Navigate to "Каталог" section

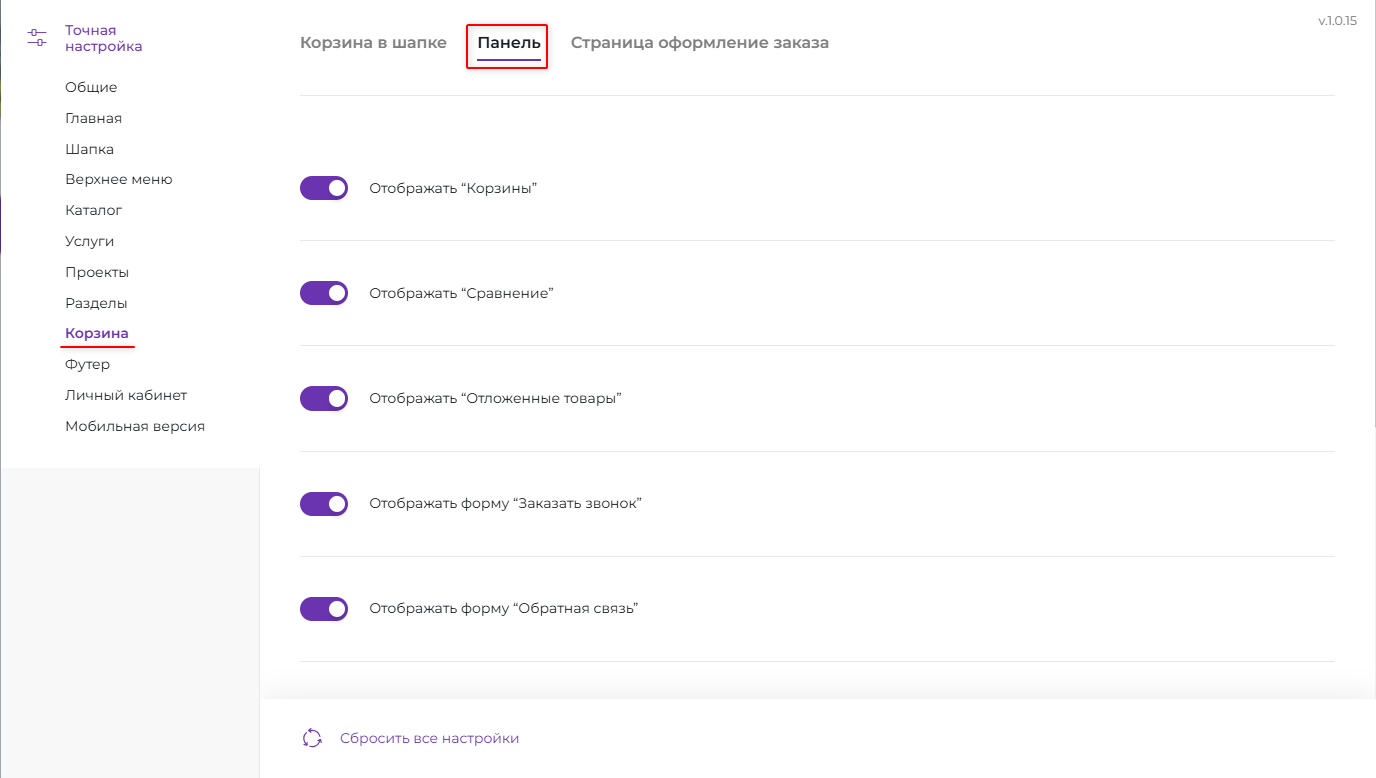(93, 210)
